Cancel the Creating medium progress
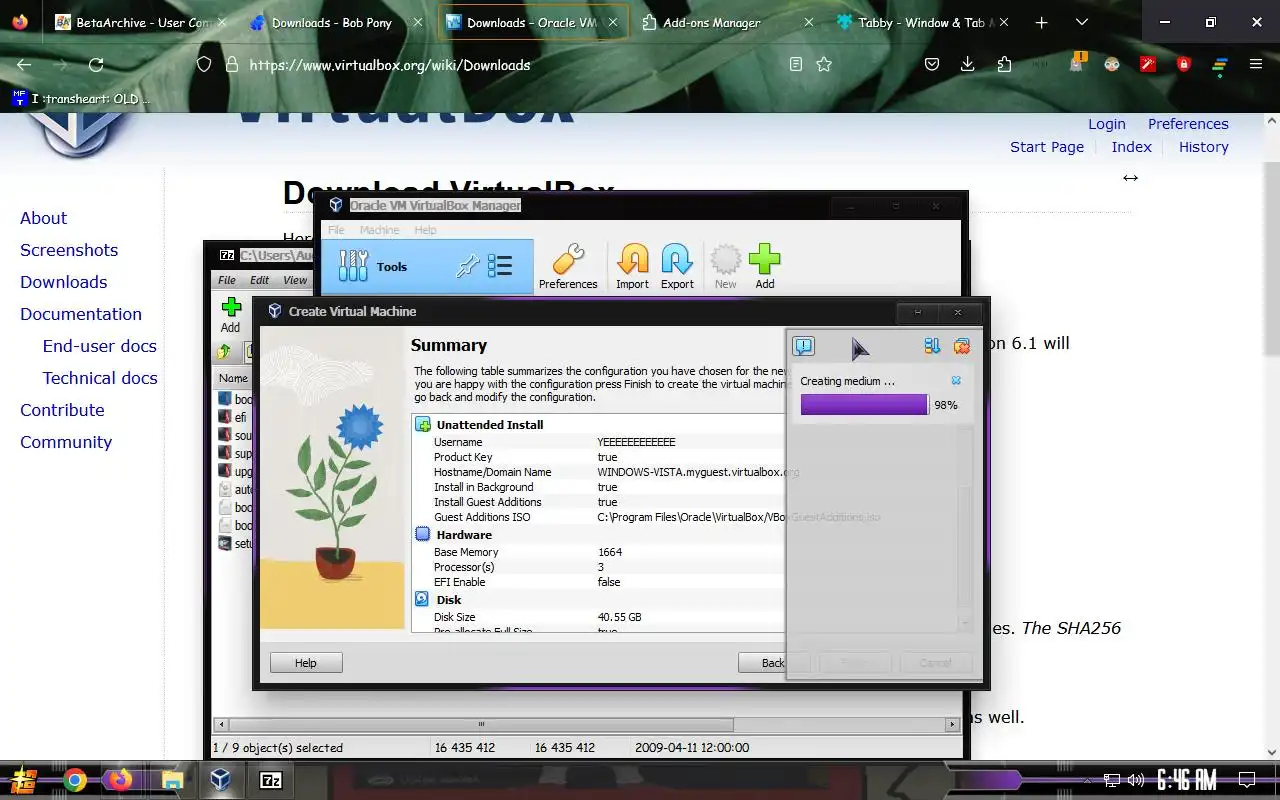The width and height of the screenshot is (1280, 800). pos(956,381)
